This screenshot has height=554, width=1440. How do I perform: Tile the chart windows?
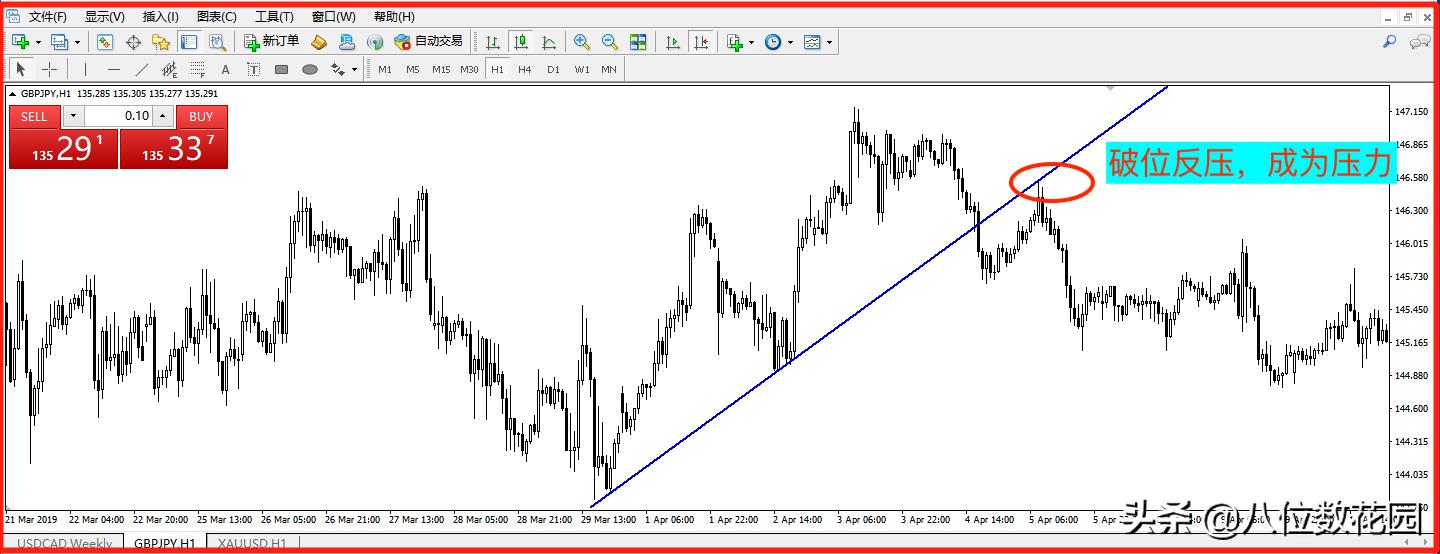(x=638, y=42)
